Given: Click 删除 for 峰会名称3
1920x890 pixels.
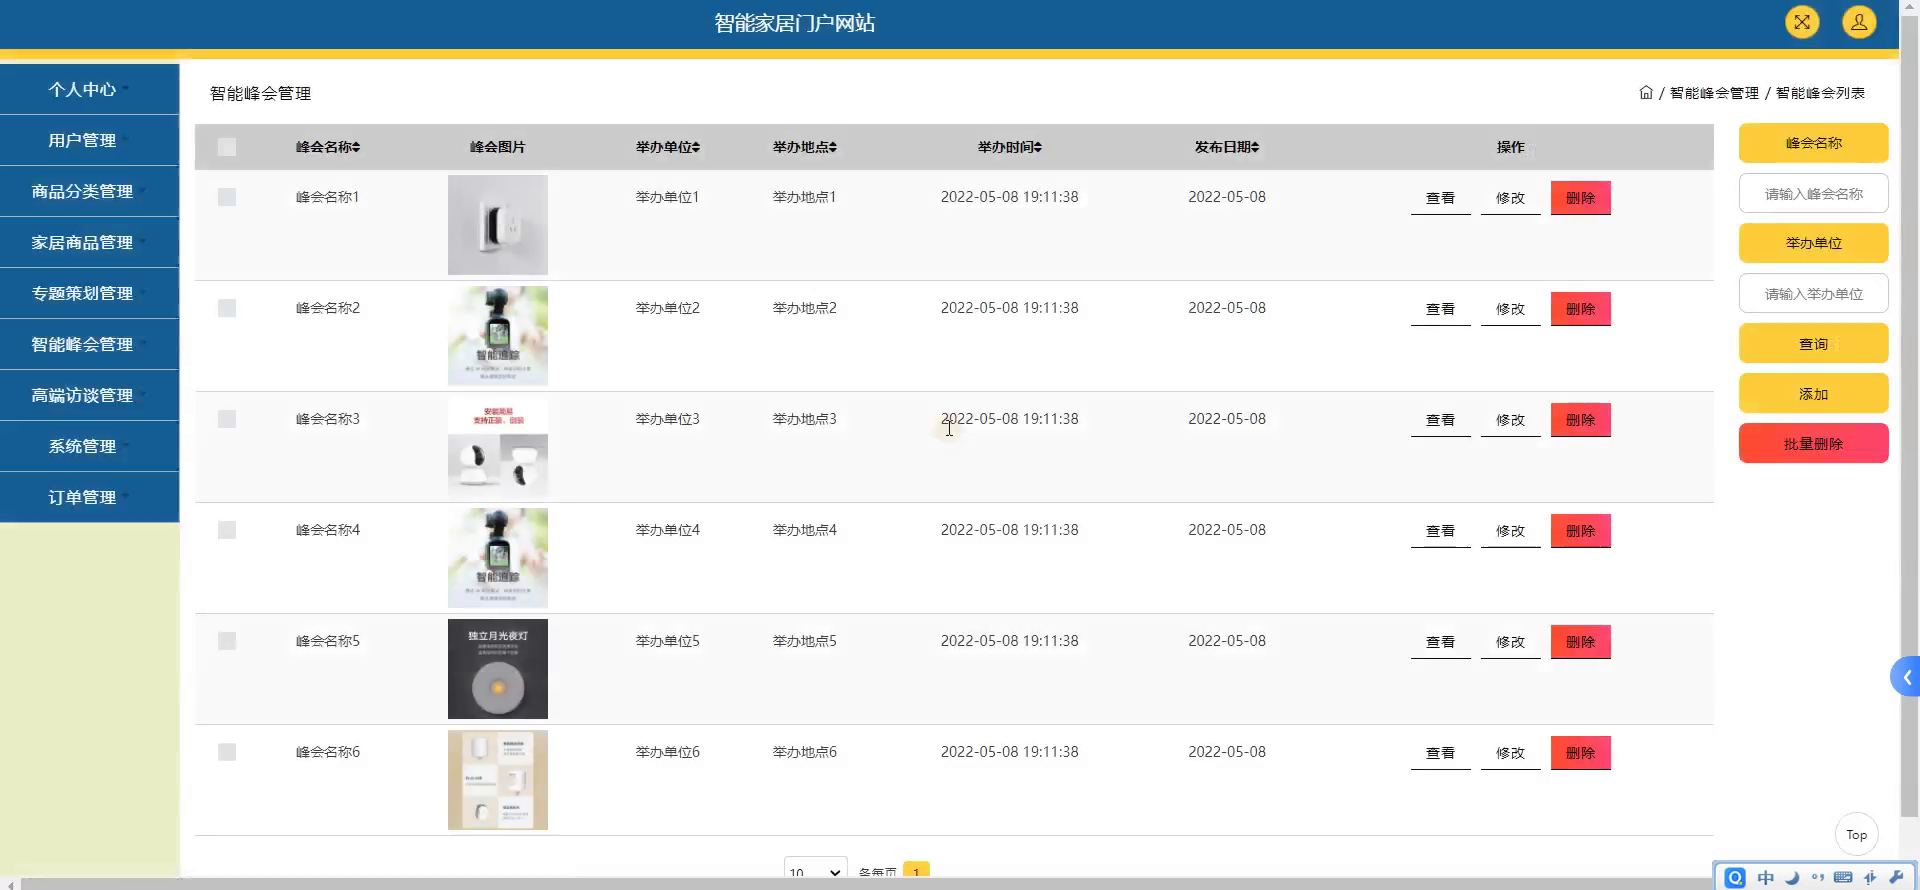Looking at the screenshot, I should click(x=1580, y=420).
